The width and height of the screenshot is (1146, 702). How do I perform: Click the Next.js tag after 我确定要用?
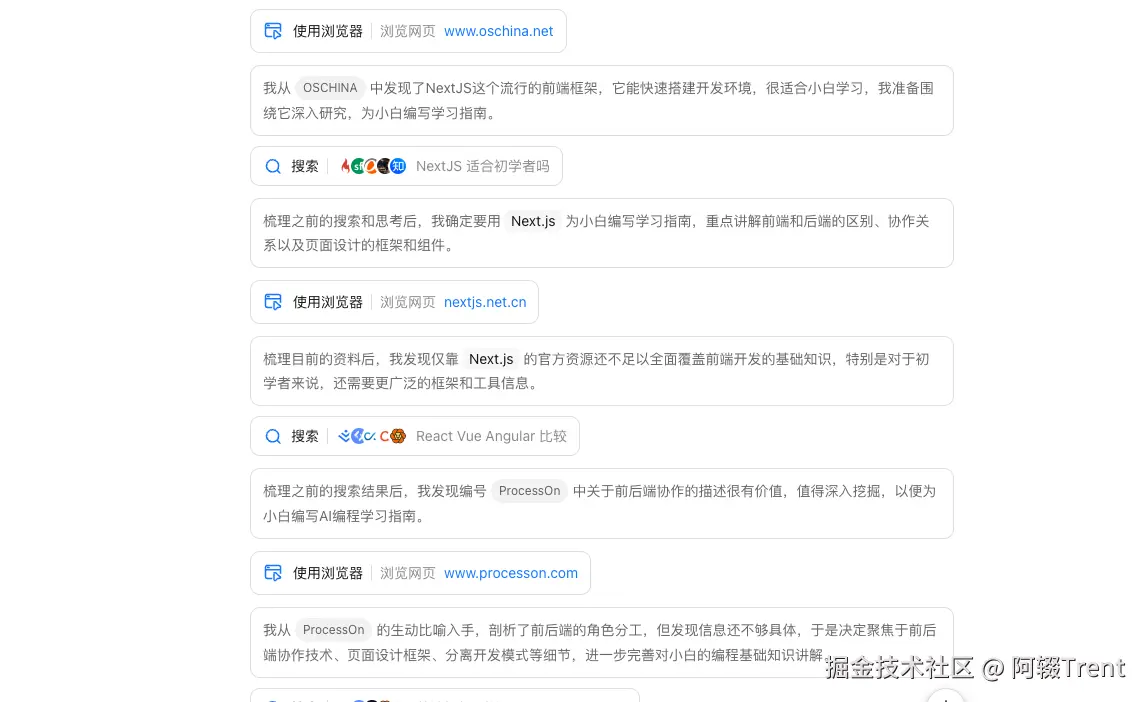point(533,221)
